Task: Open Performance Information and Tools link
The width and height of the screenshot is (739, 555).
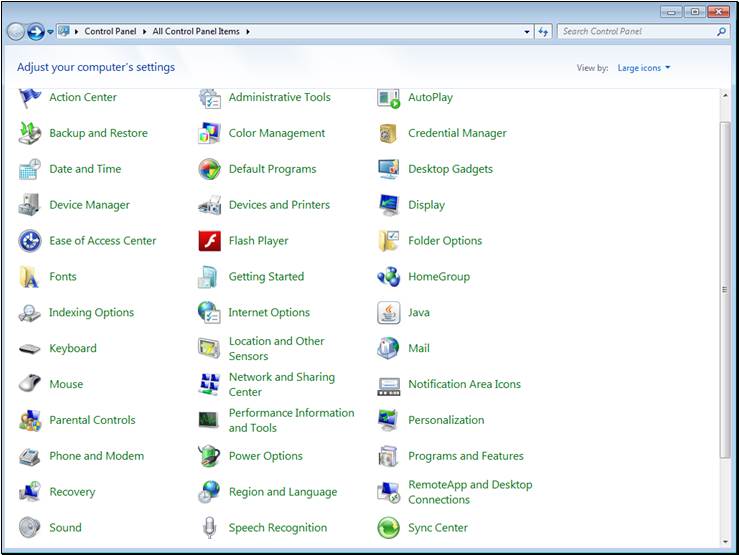Action: (x=291, y=420)
